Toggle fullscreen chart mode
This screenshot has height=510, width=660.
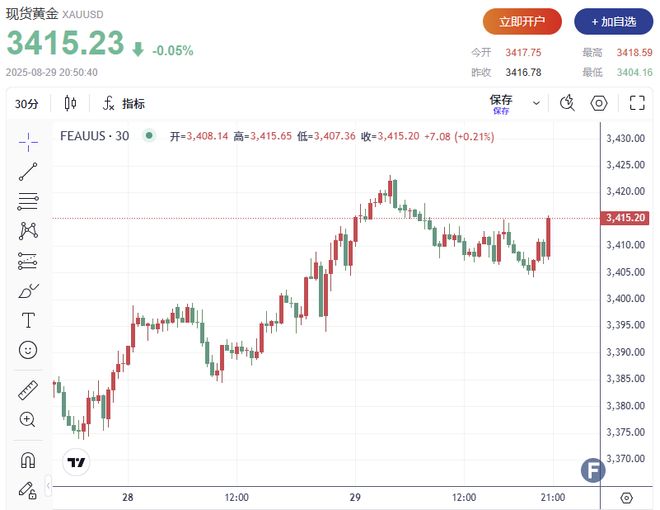click(x=636, y=103)
